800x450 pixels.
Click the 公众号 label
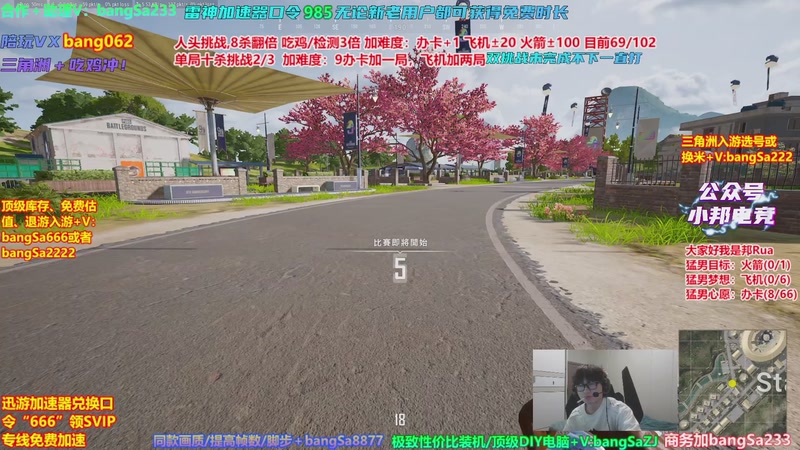point(731,192)
